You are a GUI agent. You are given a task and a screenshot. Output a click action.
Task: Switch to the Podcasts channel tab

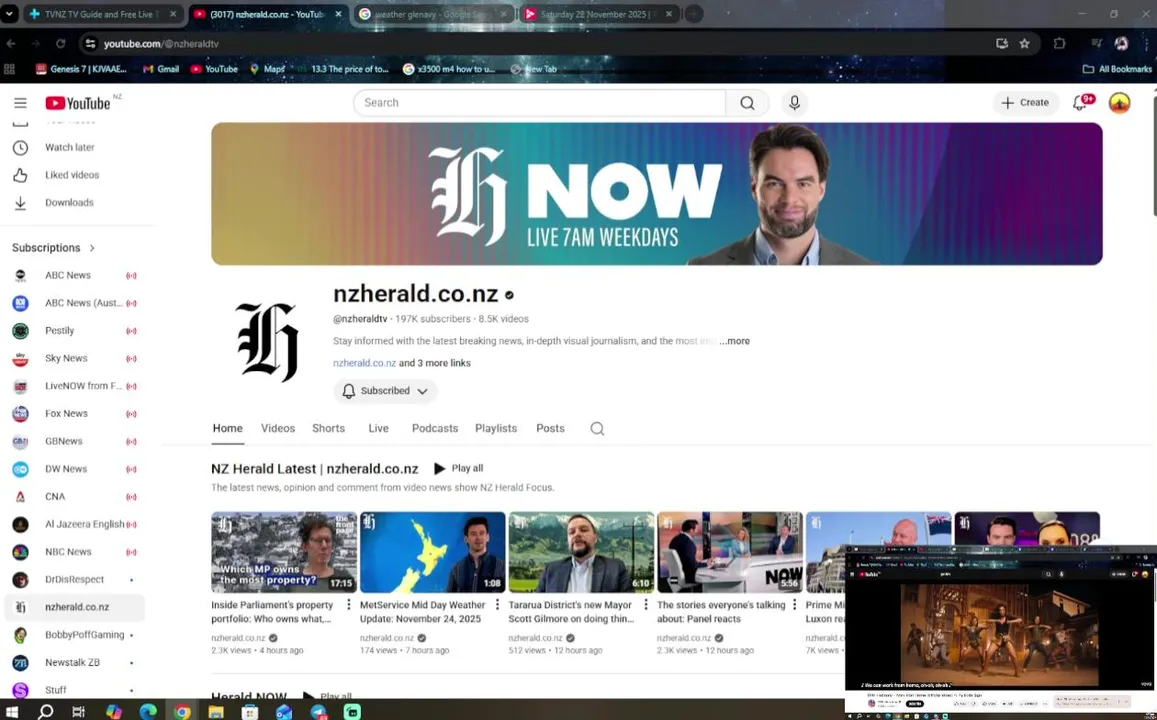pos(435,429)
